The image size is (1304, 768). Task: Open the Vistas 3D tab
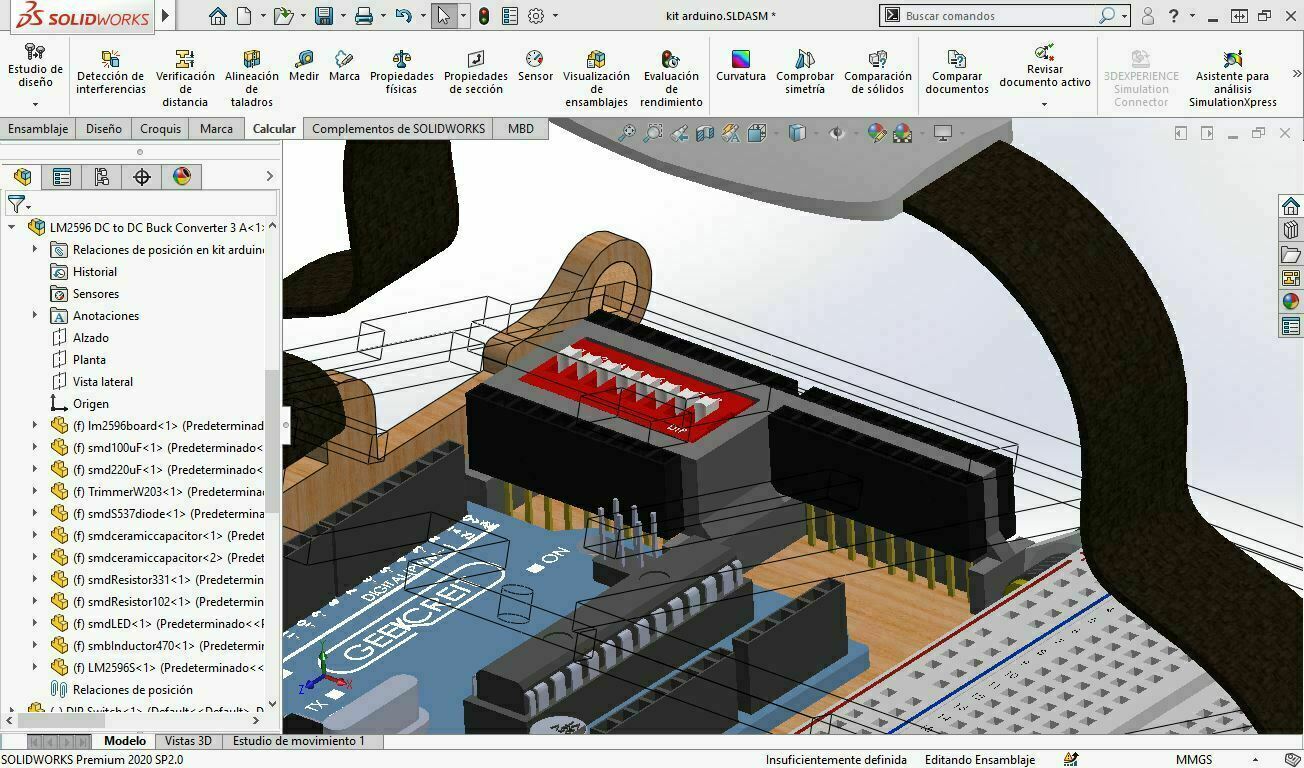[190, 742]
